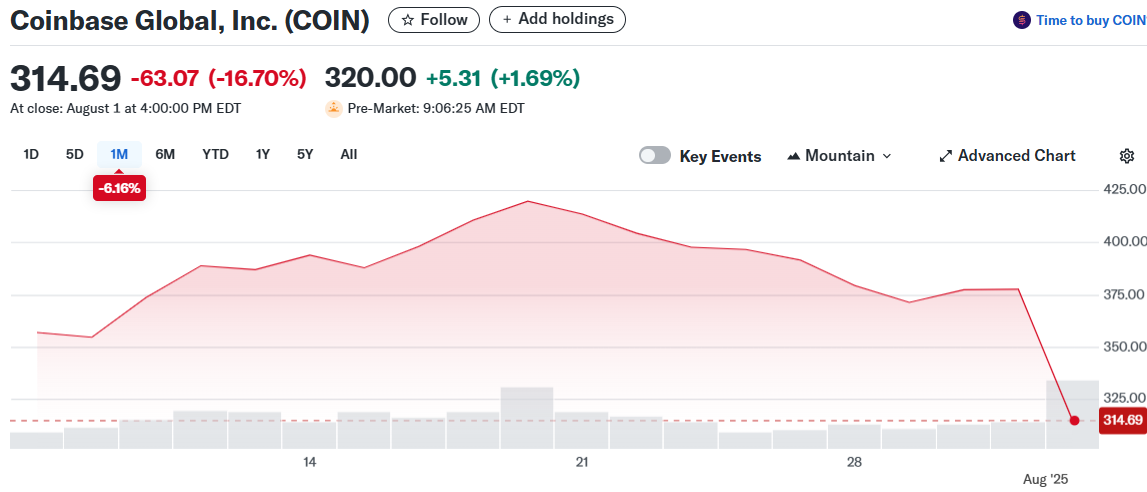This screenshot has height=492, width=1147.
Task: Click the Pre-Market: 9:06:25 AM EDT text
Action: pyautogui.click(x=436, y=109)
